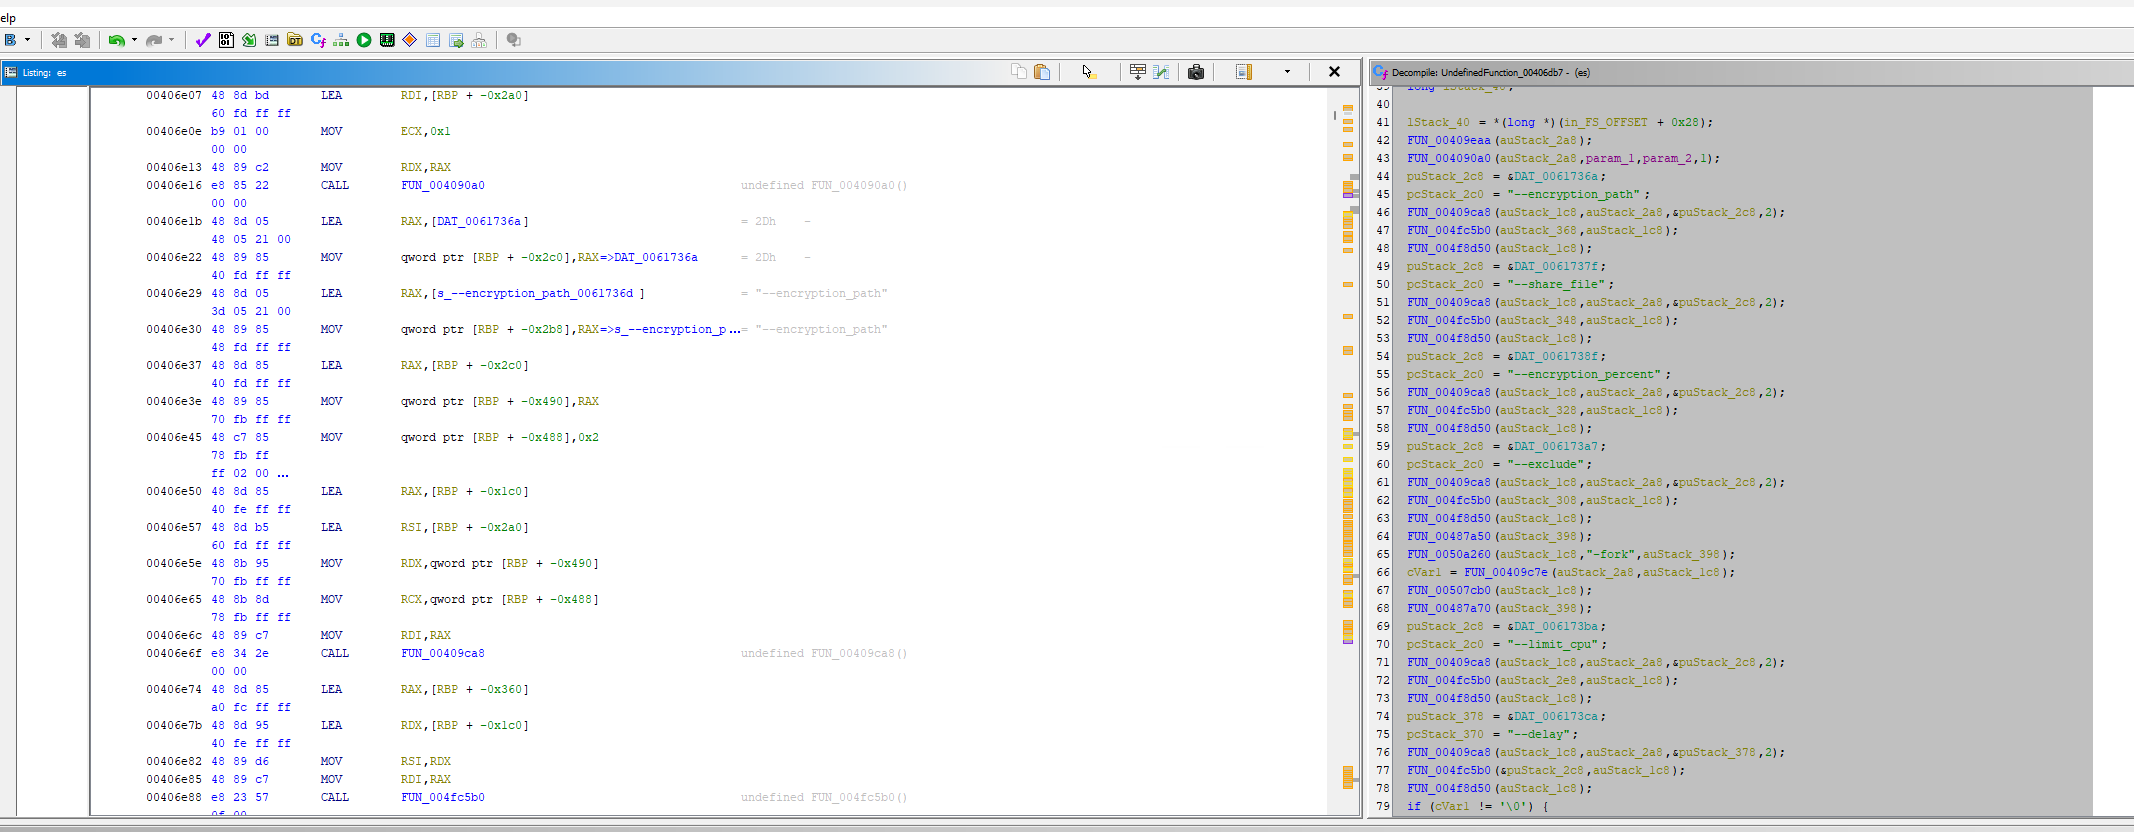Open the Memory Map chip icon
The image size is (2134, 832).
387,40
